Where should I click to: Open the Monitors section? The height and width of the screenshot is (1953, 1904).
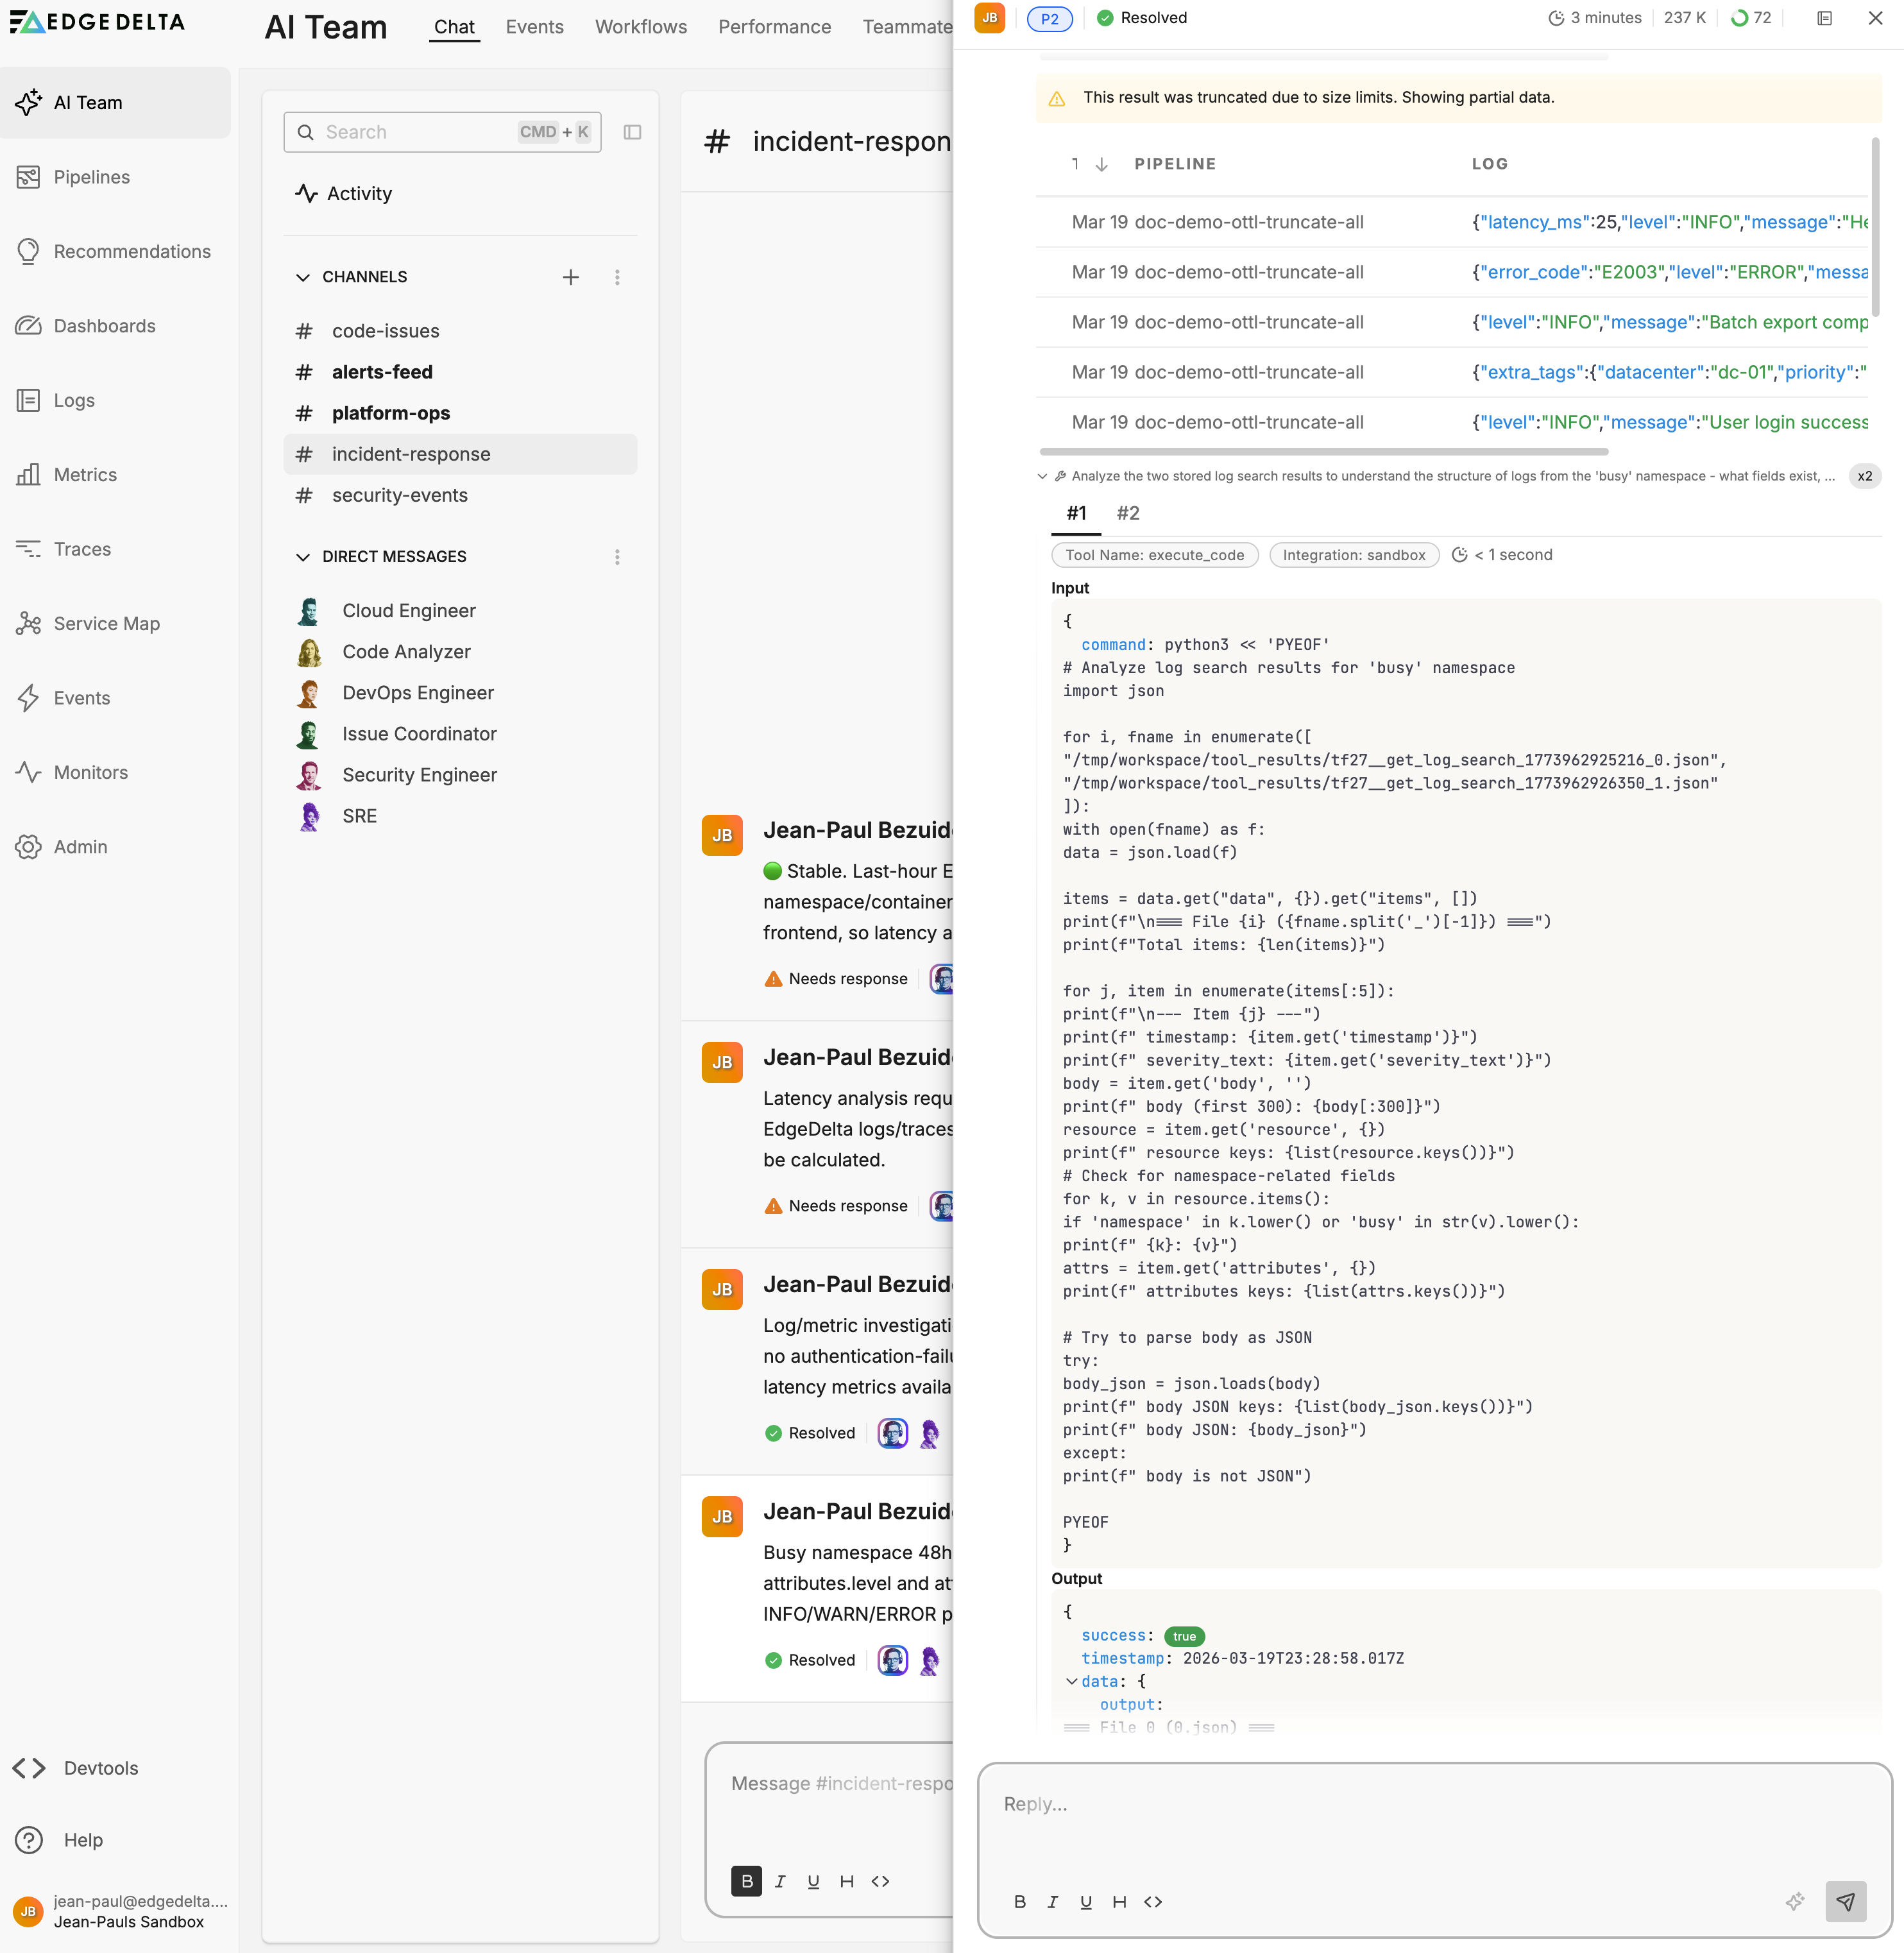(90, 772)
